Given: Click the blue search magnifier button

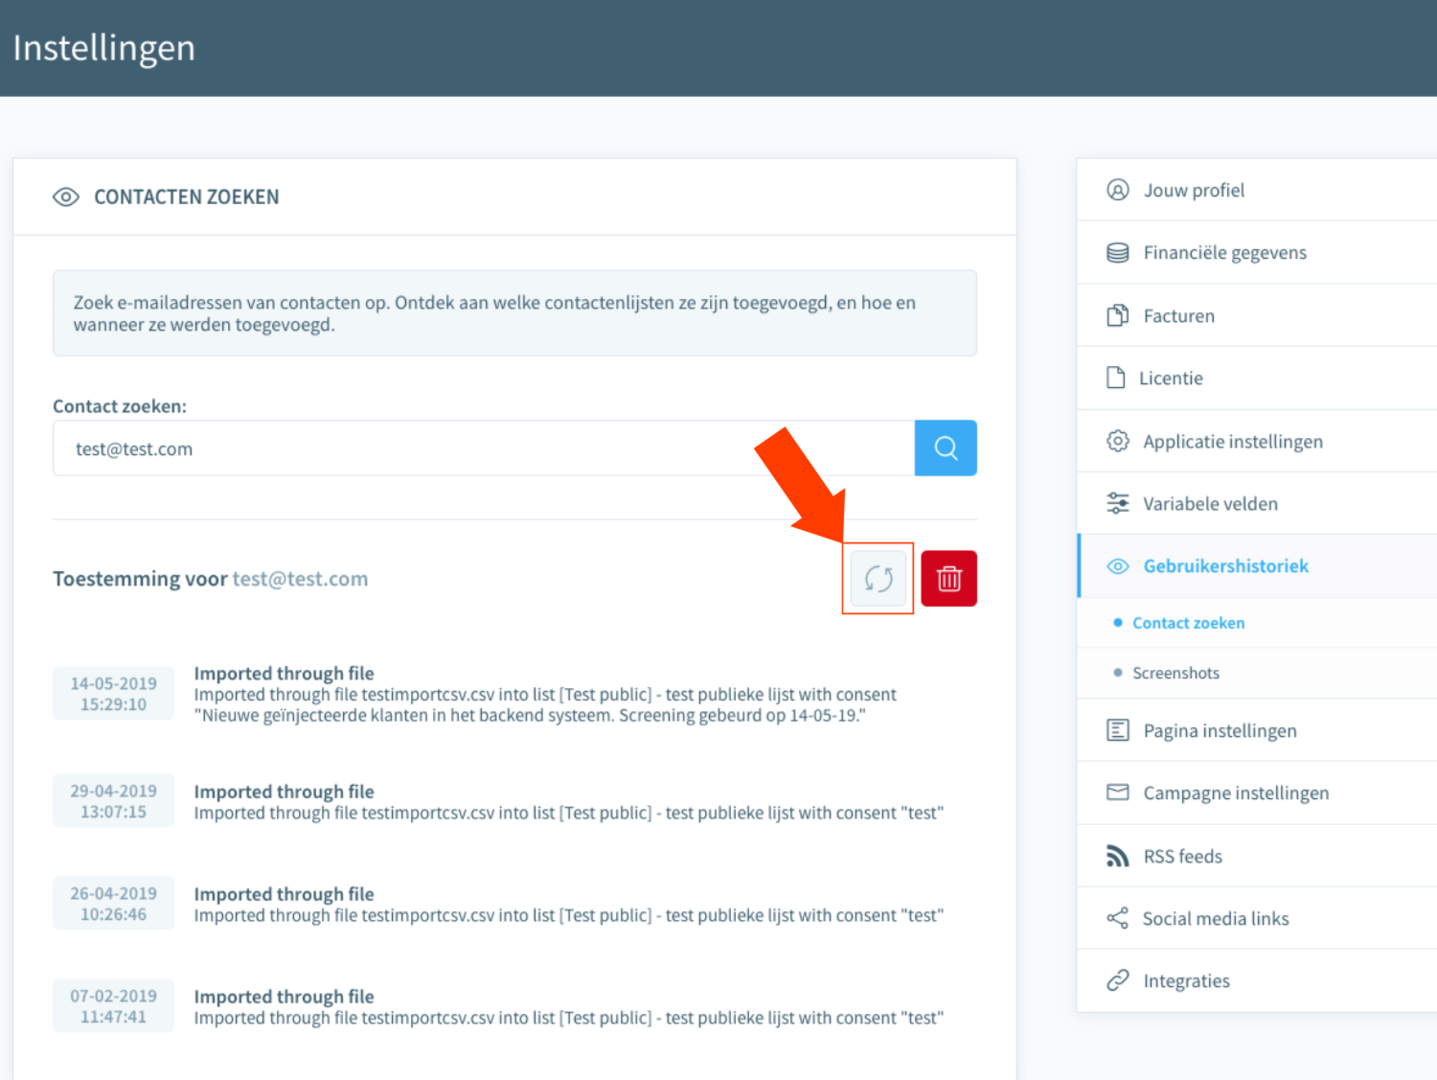Looking at the screenshot, I should (945, 448).
